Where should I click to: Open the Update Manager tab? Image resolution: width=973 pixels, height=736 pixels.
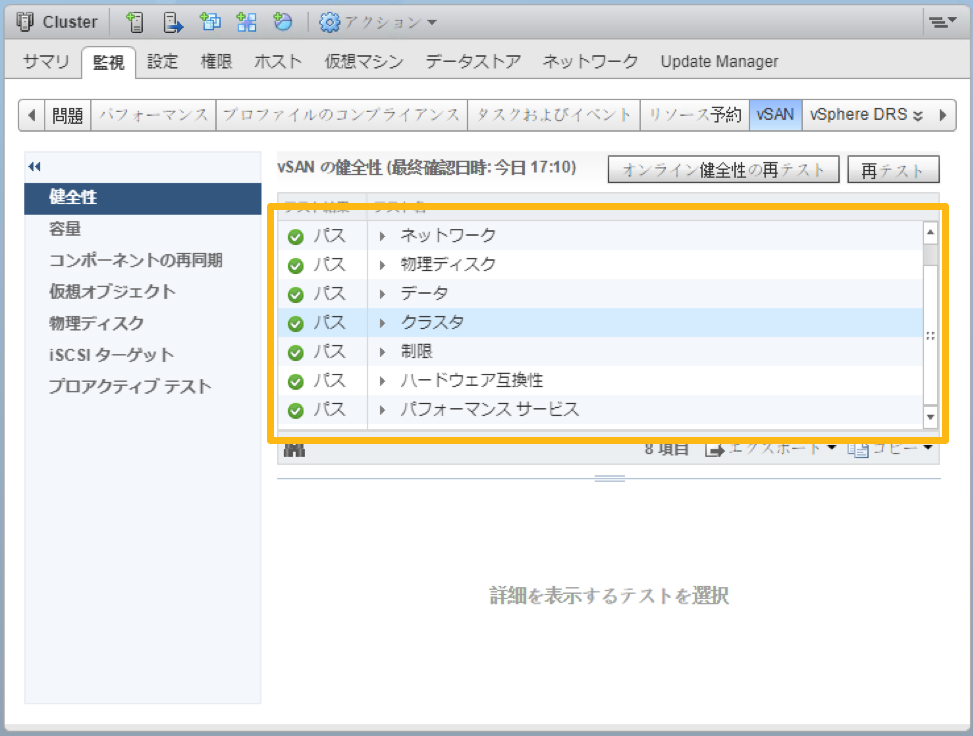[x=719, y=61]
